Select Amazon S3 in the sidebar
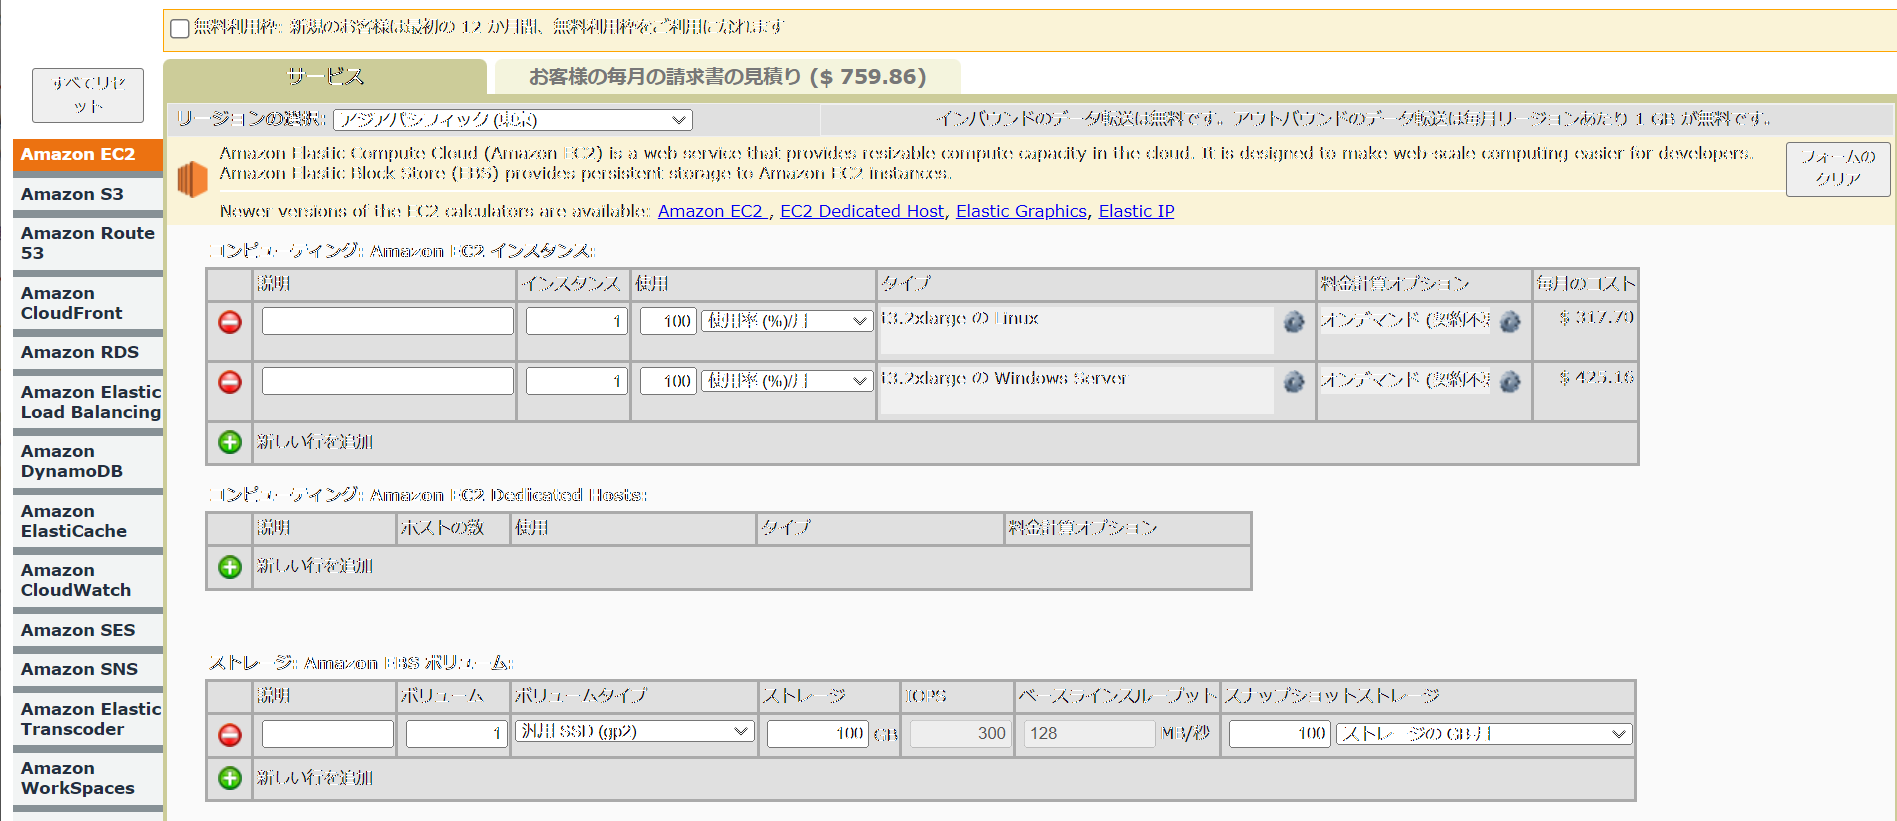Screen dimensions: 1897x821 [x=88, y=194]
